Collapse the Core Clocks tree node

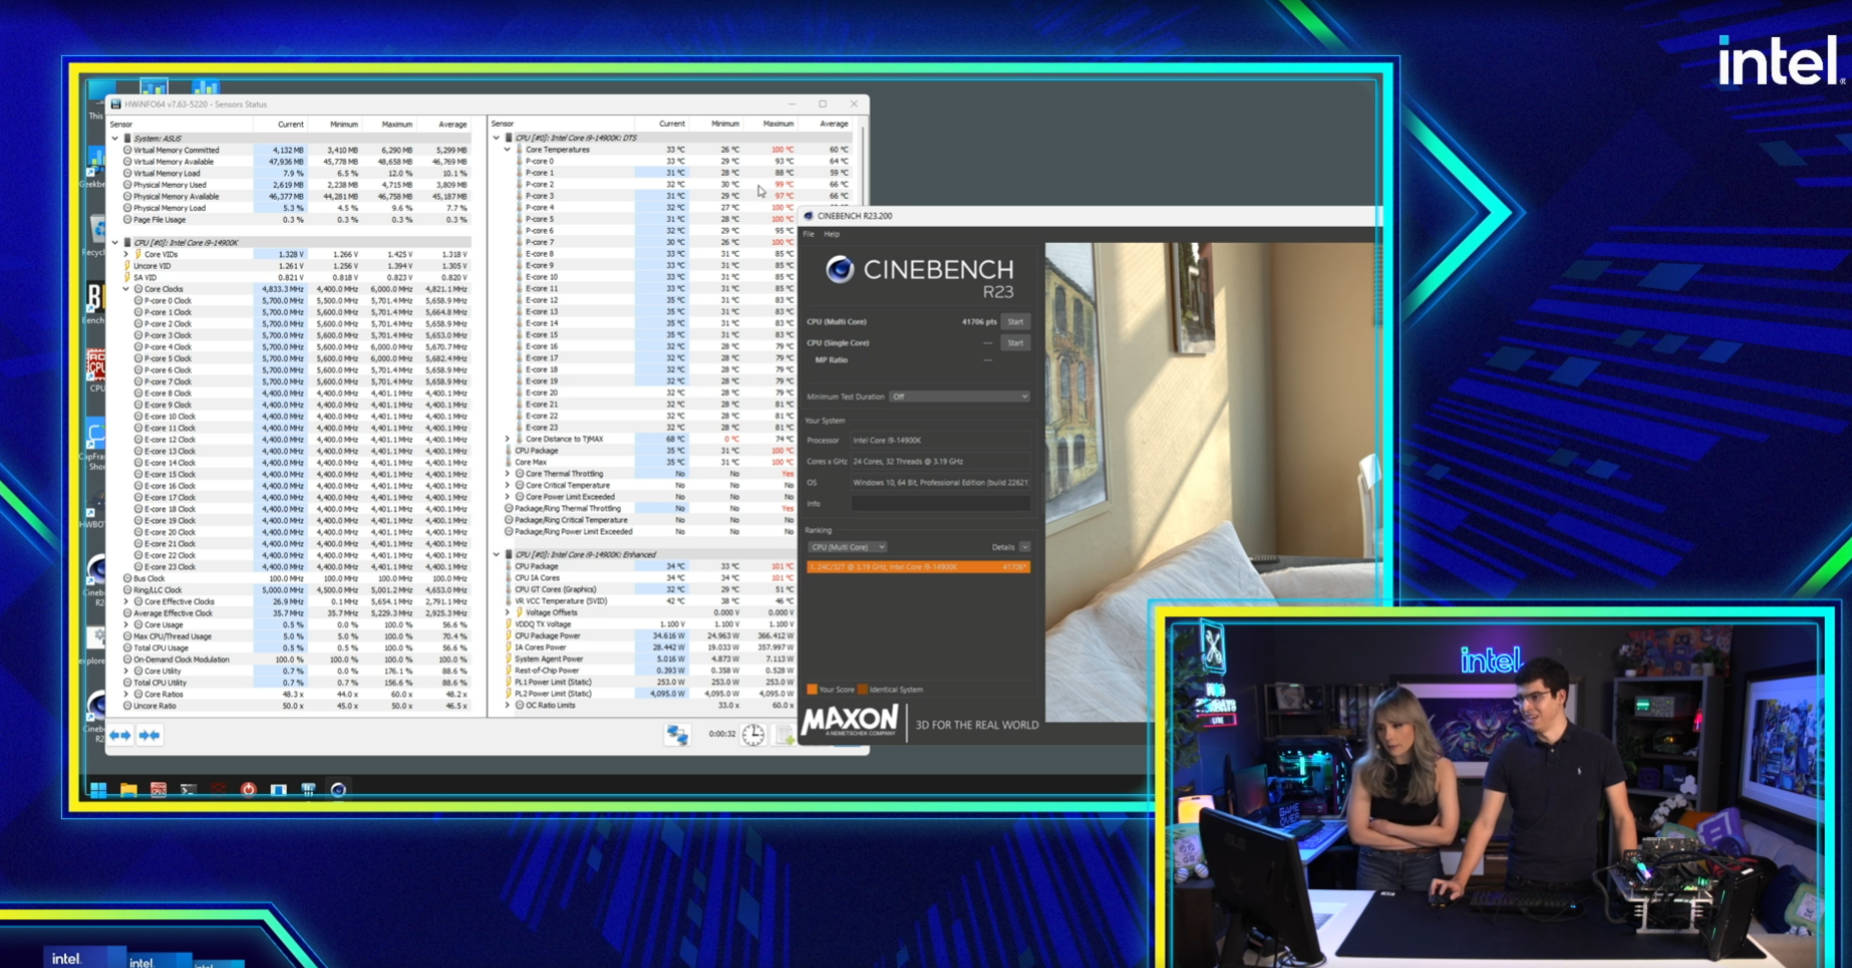(x=126, y=289)
